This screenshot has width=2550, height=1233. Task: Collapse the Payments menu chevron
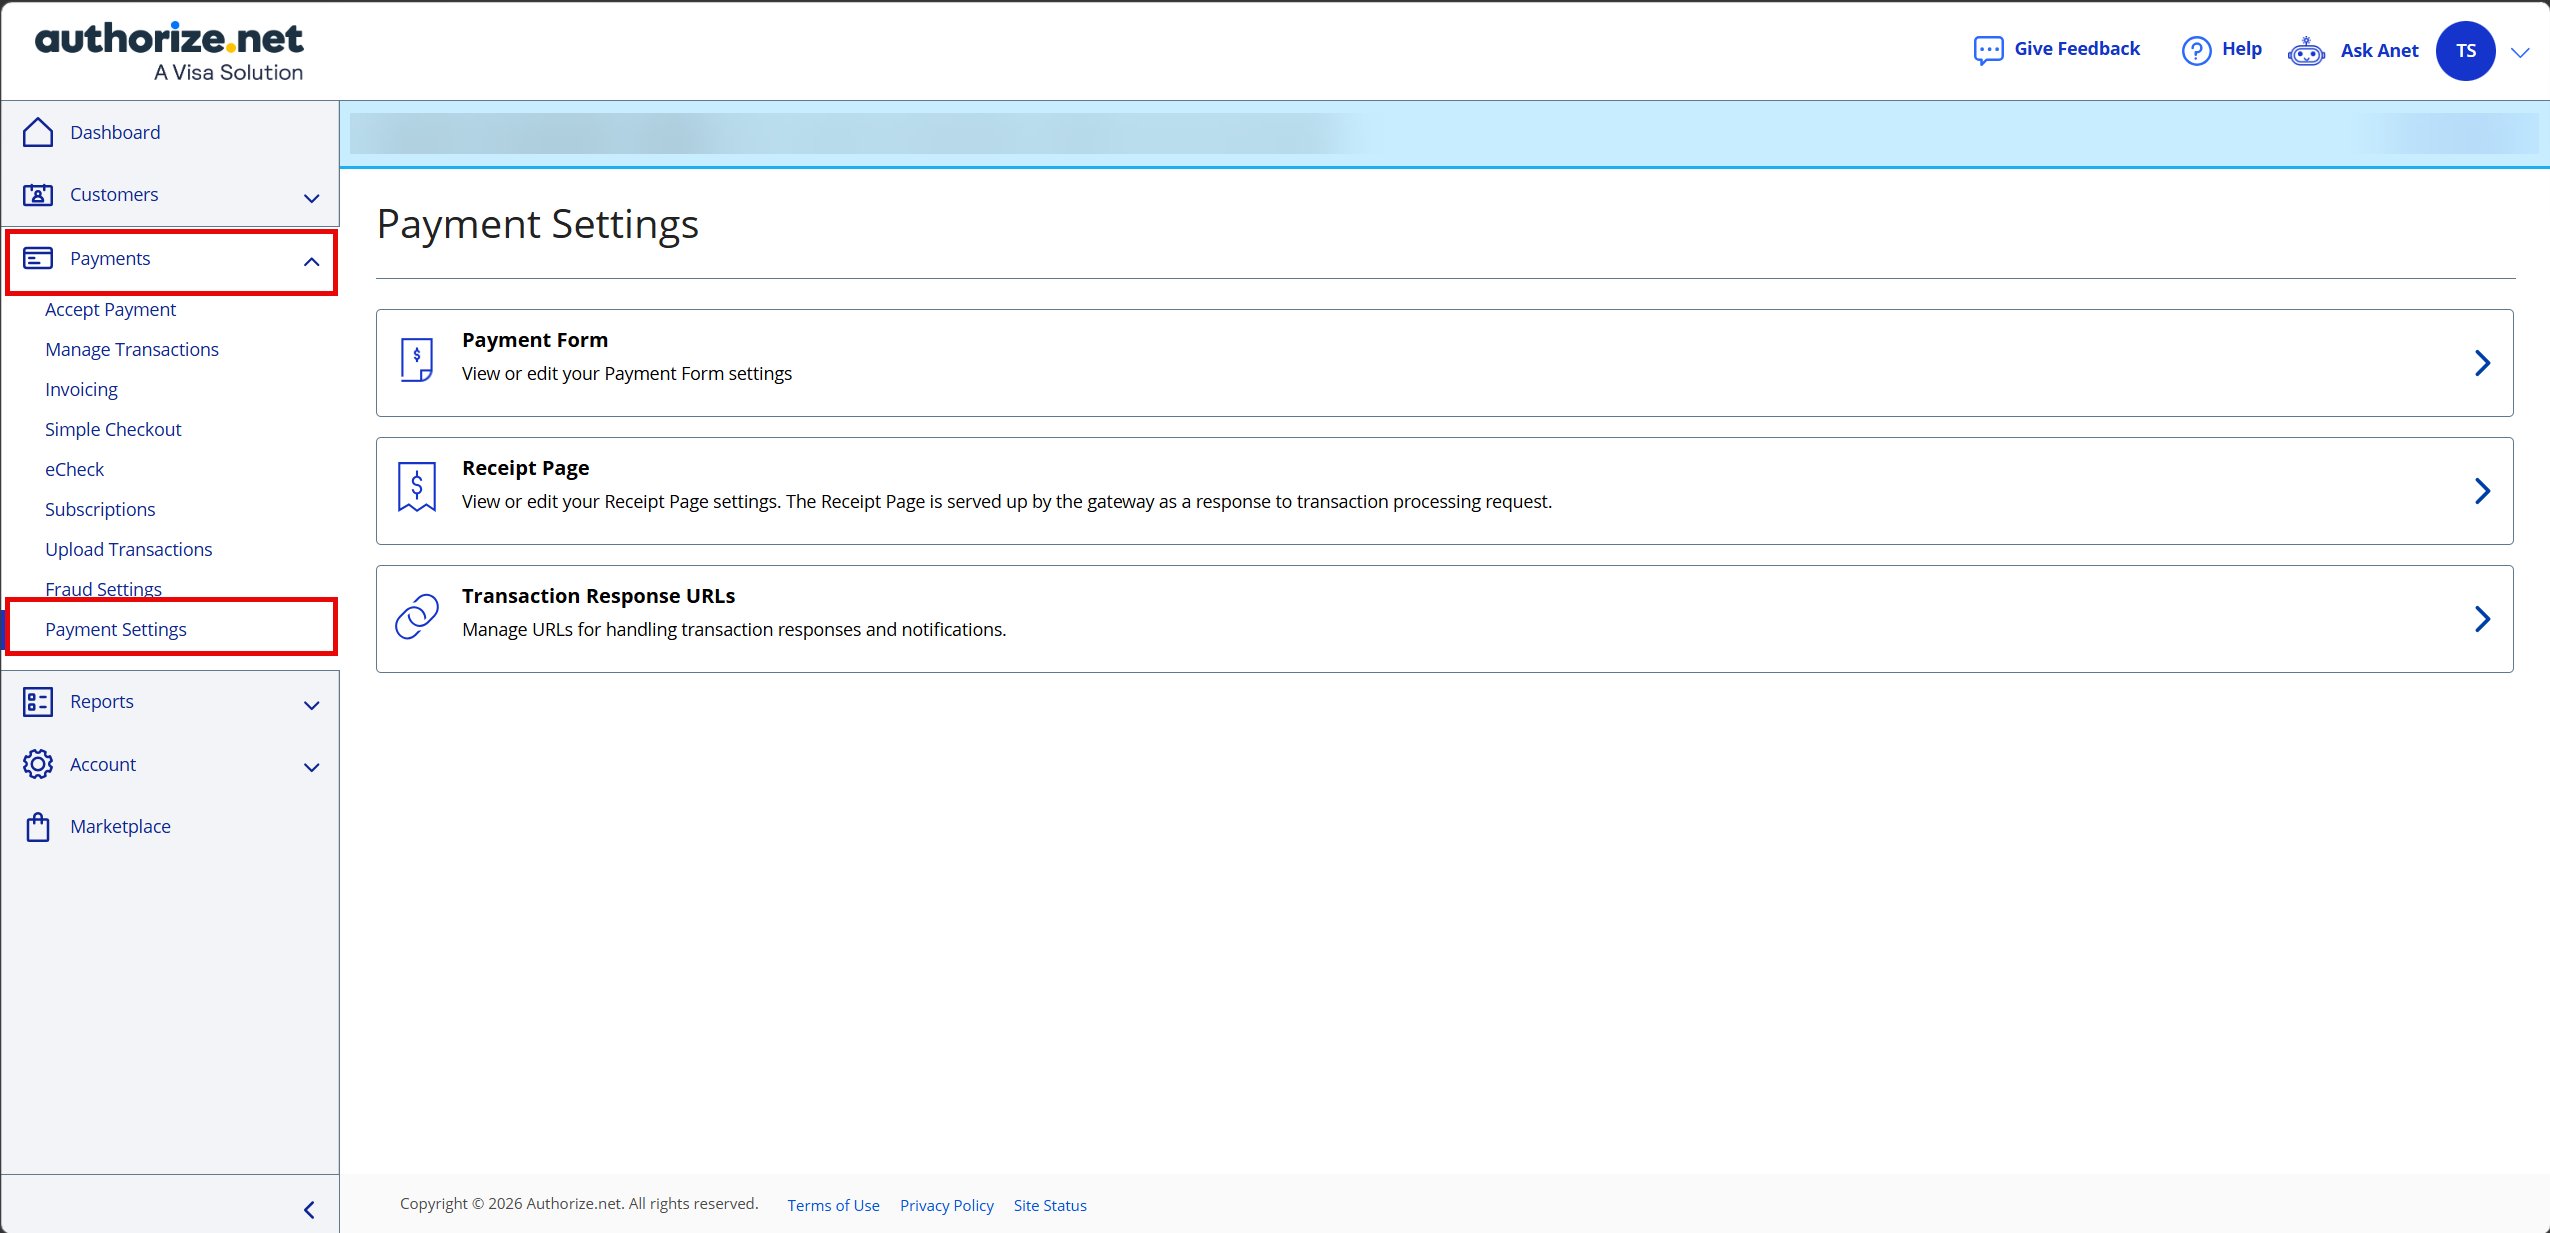pos(311,262)
